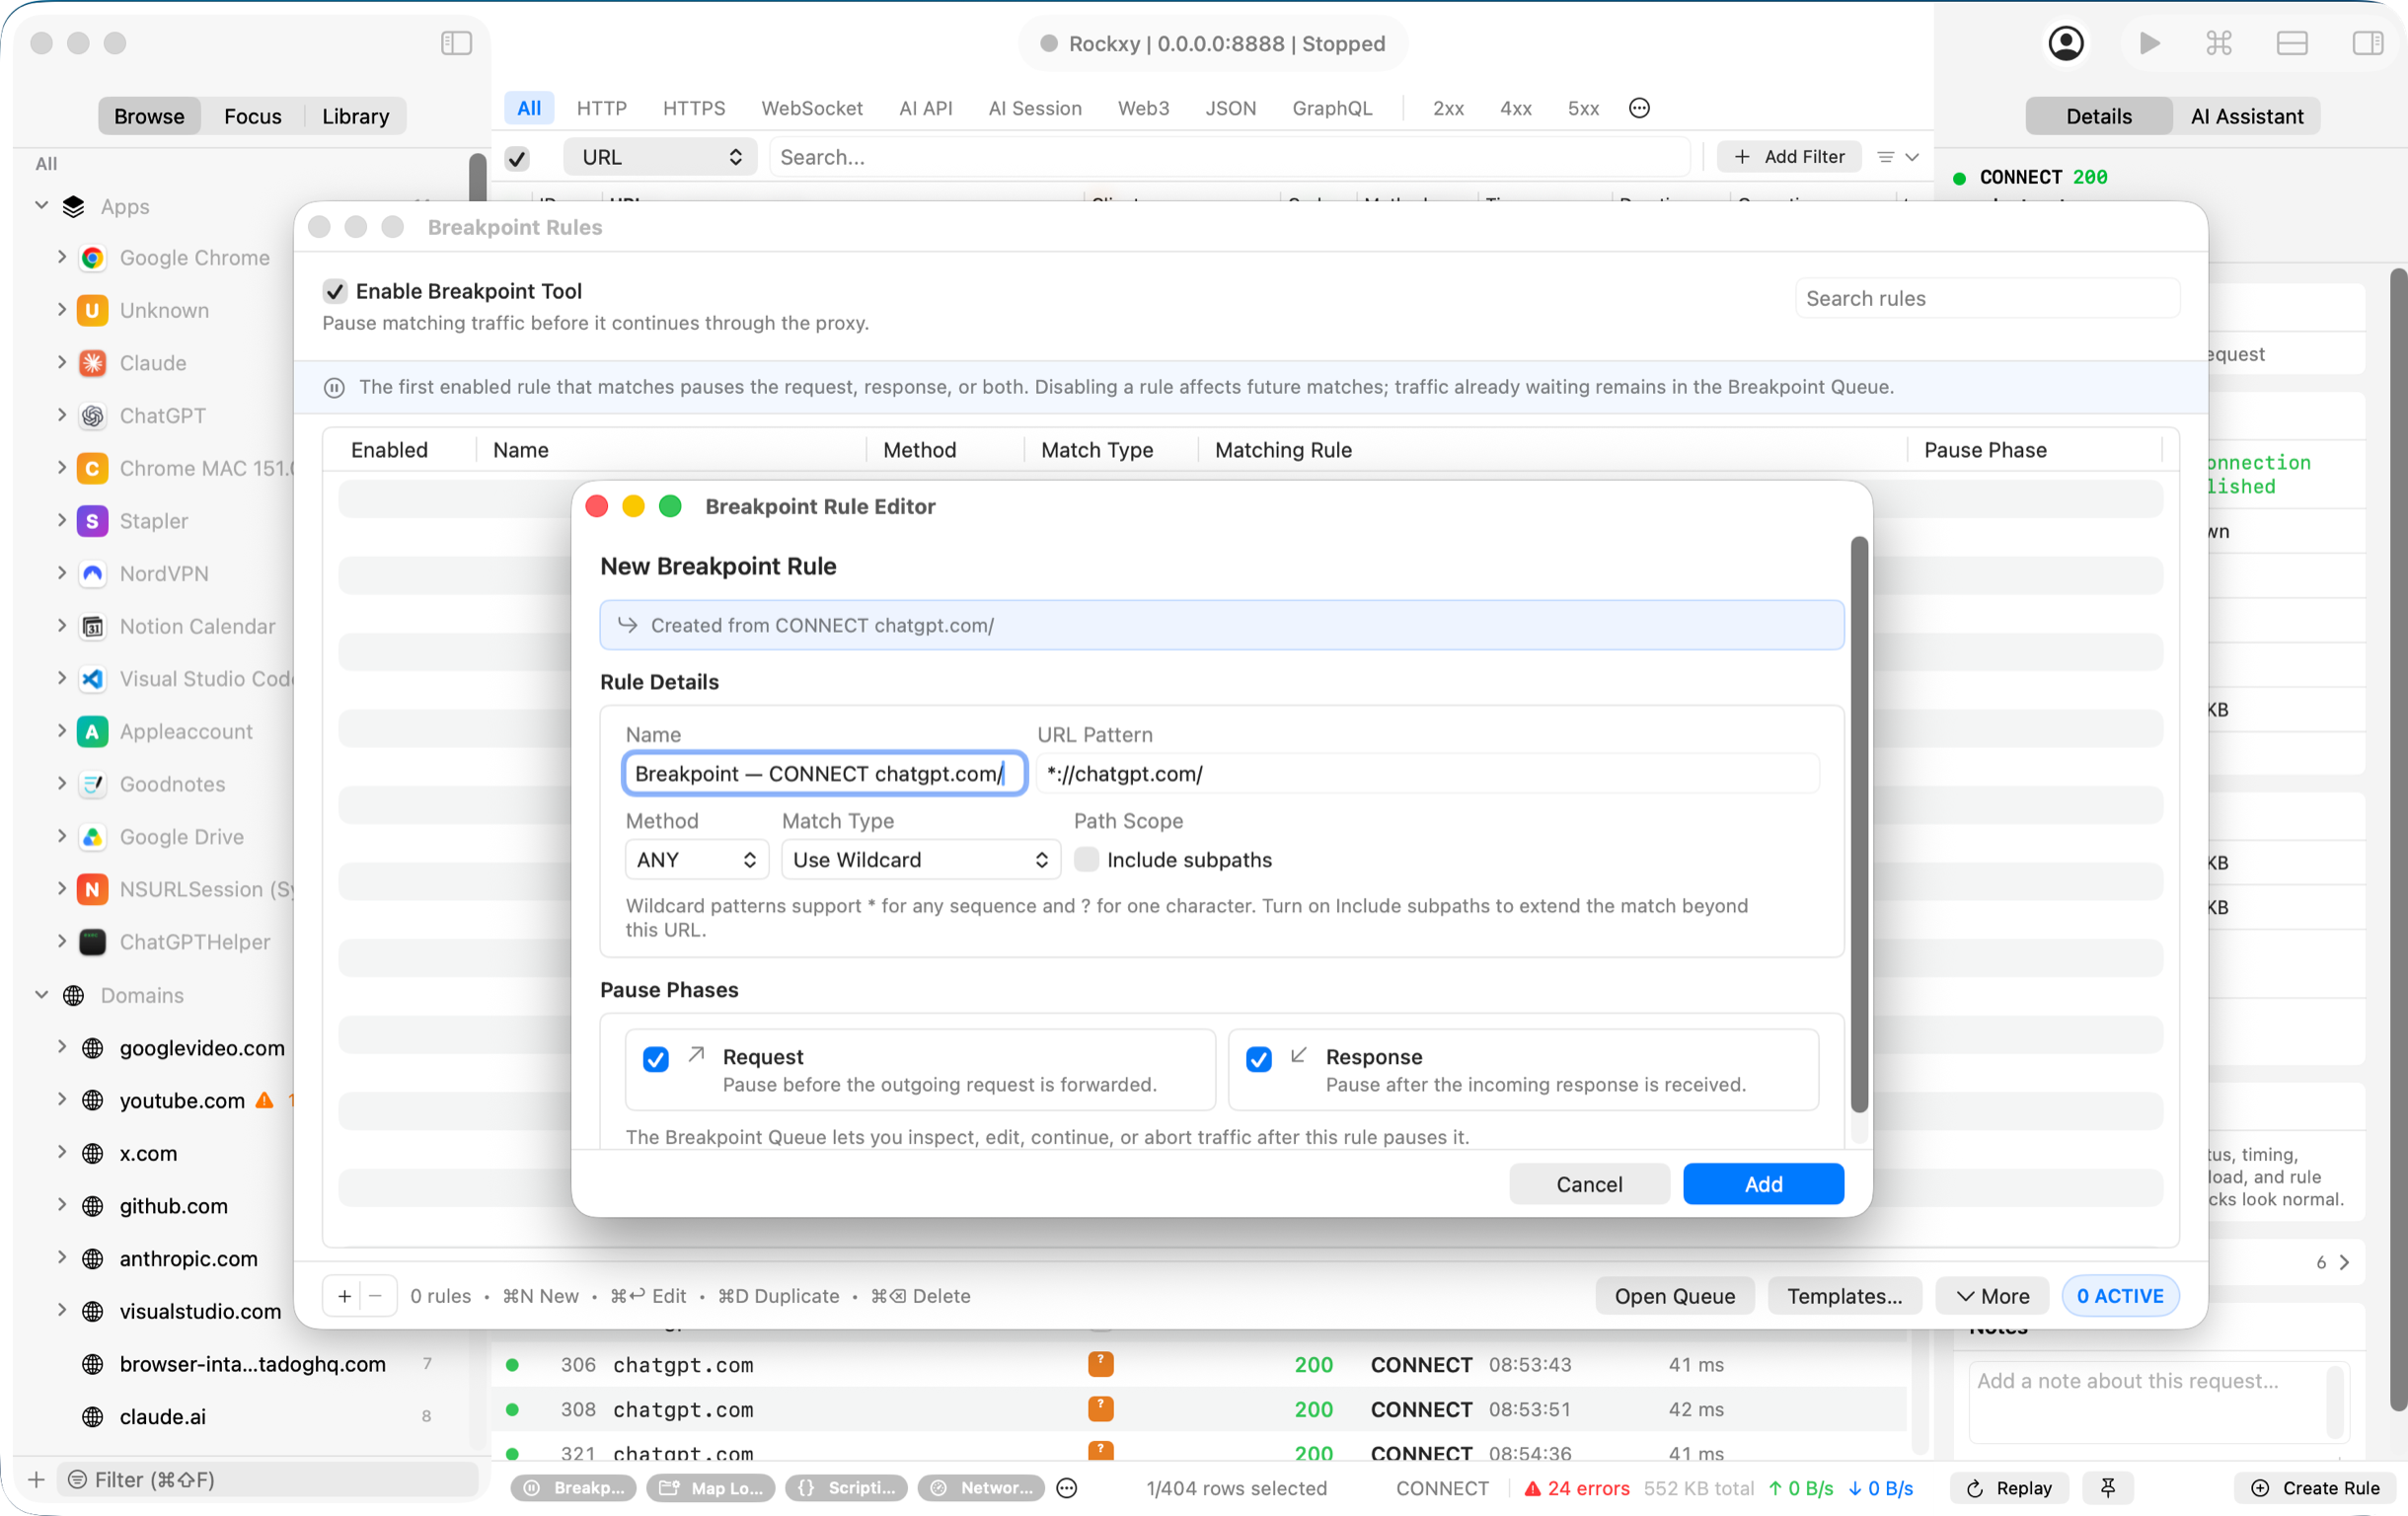Click the youtube.com warning triangle icon

click(264, 1100)
